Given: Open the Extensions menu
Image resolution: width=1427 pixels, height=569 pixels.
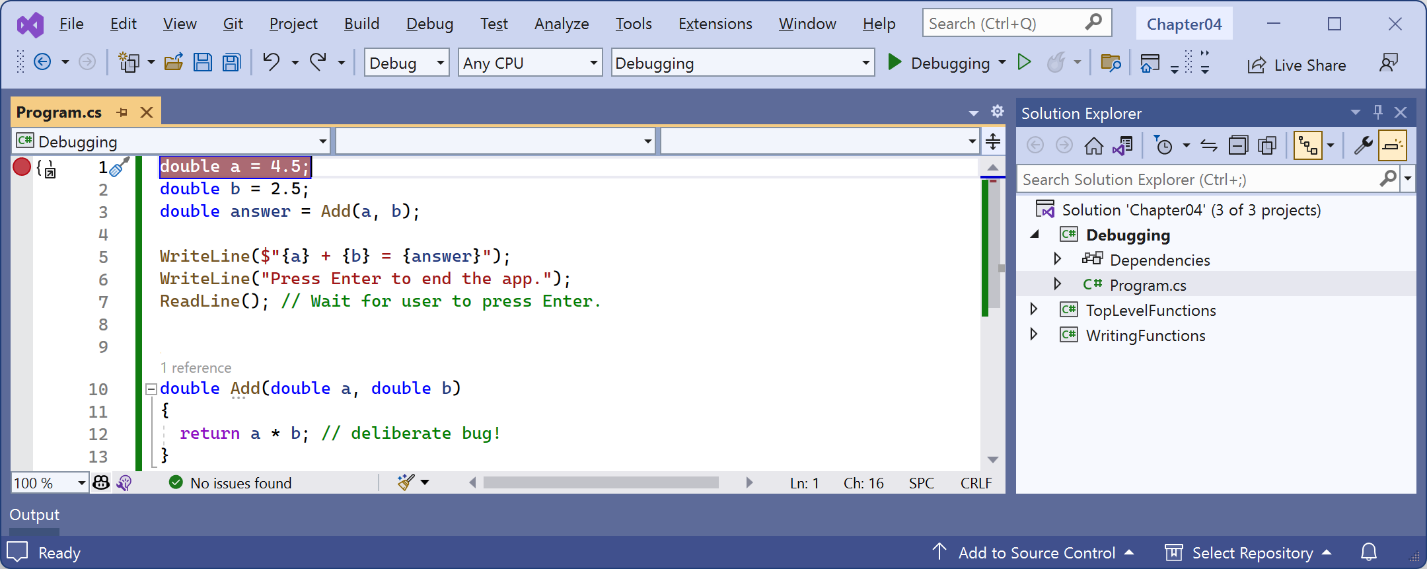Looking at the screenshot, I should (x=715, y=24).
